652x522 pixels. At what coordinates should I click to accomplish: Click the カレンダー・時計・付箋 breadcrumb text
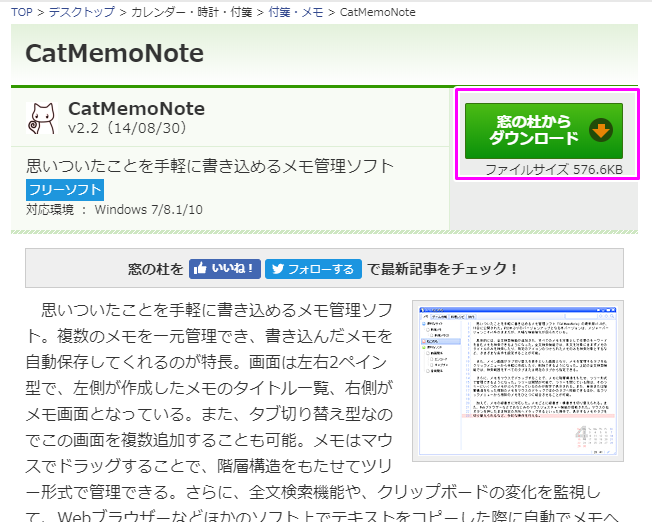tap(191, 12)
